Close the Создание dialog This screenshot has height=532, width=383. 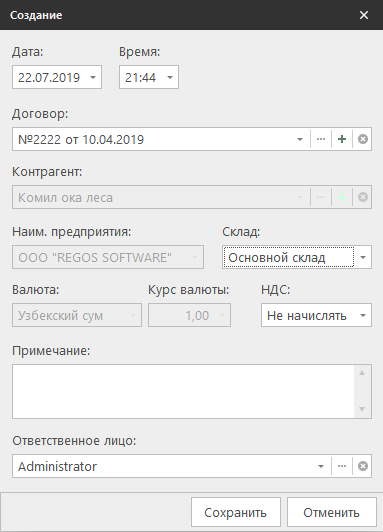364,15
